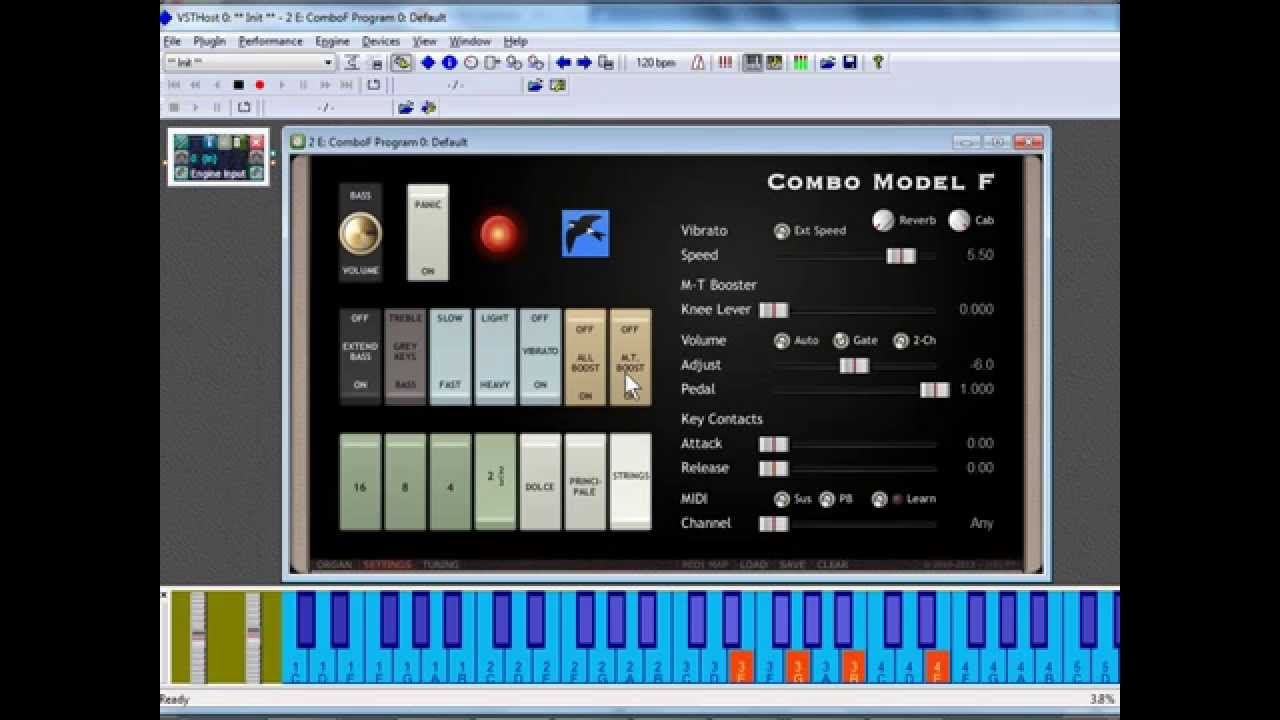The width and height of the screenshot is (1280, 720).
Task: Open the Engine menu
Action: point(332,41)
